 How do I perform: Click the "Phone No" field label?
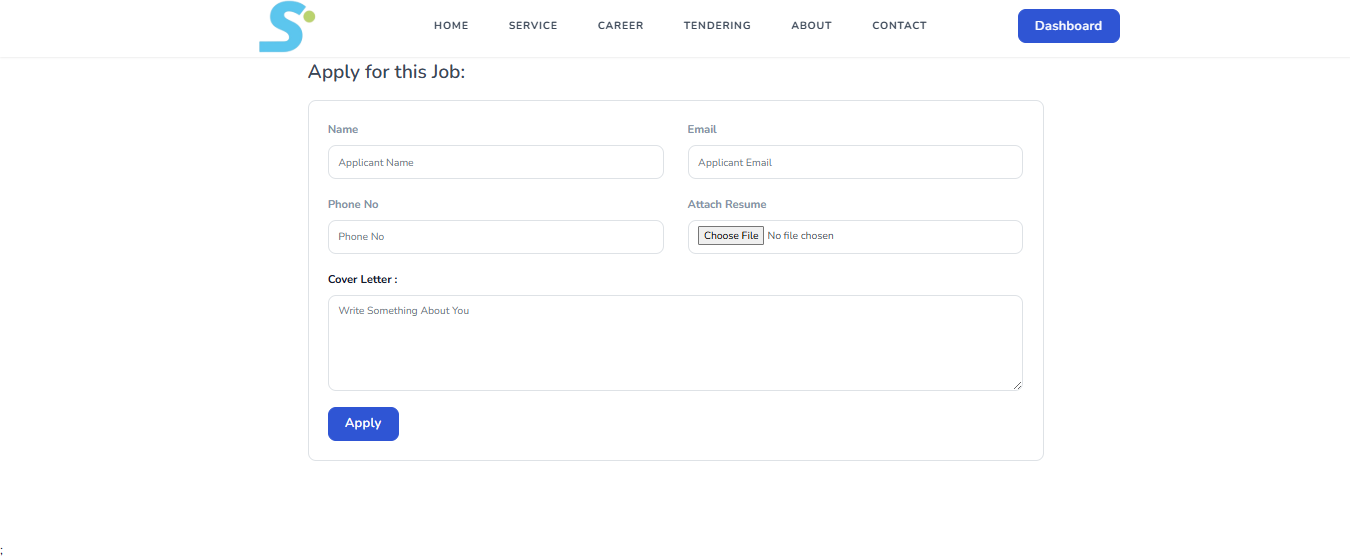(x=353, y=204)
